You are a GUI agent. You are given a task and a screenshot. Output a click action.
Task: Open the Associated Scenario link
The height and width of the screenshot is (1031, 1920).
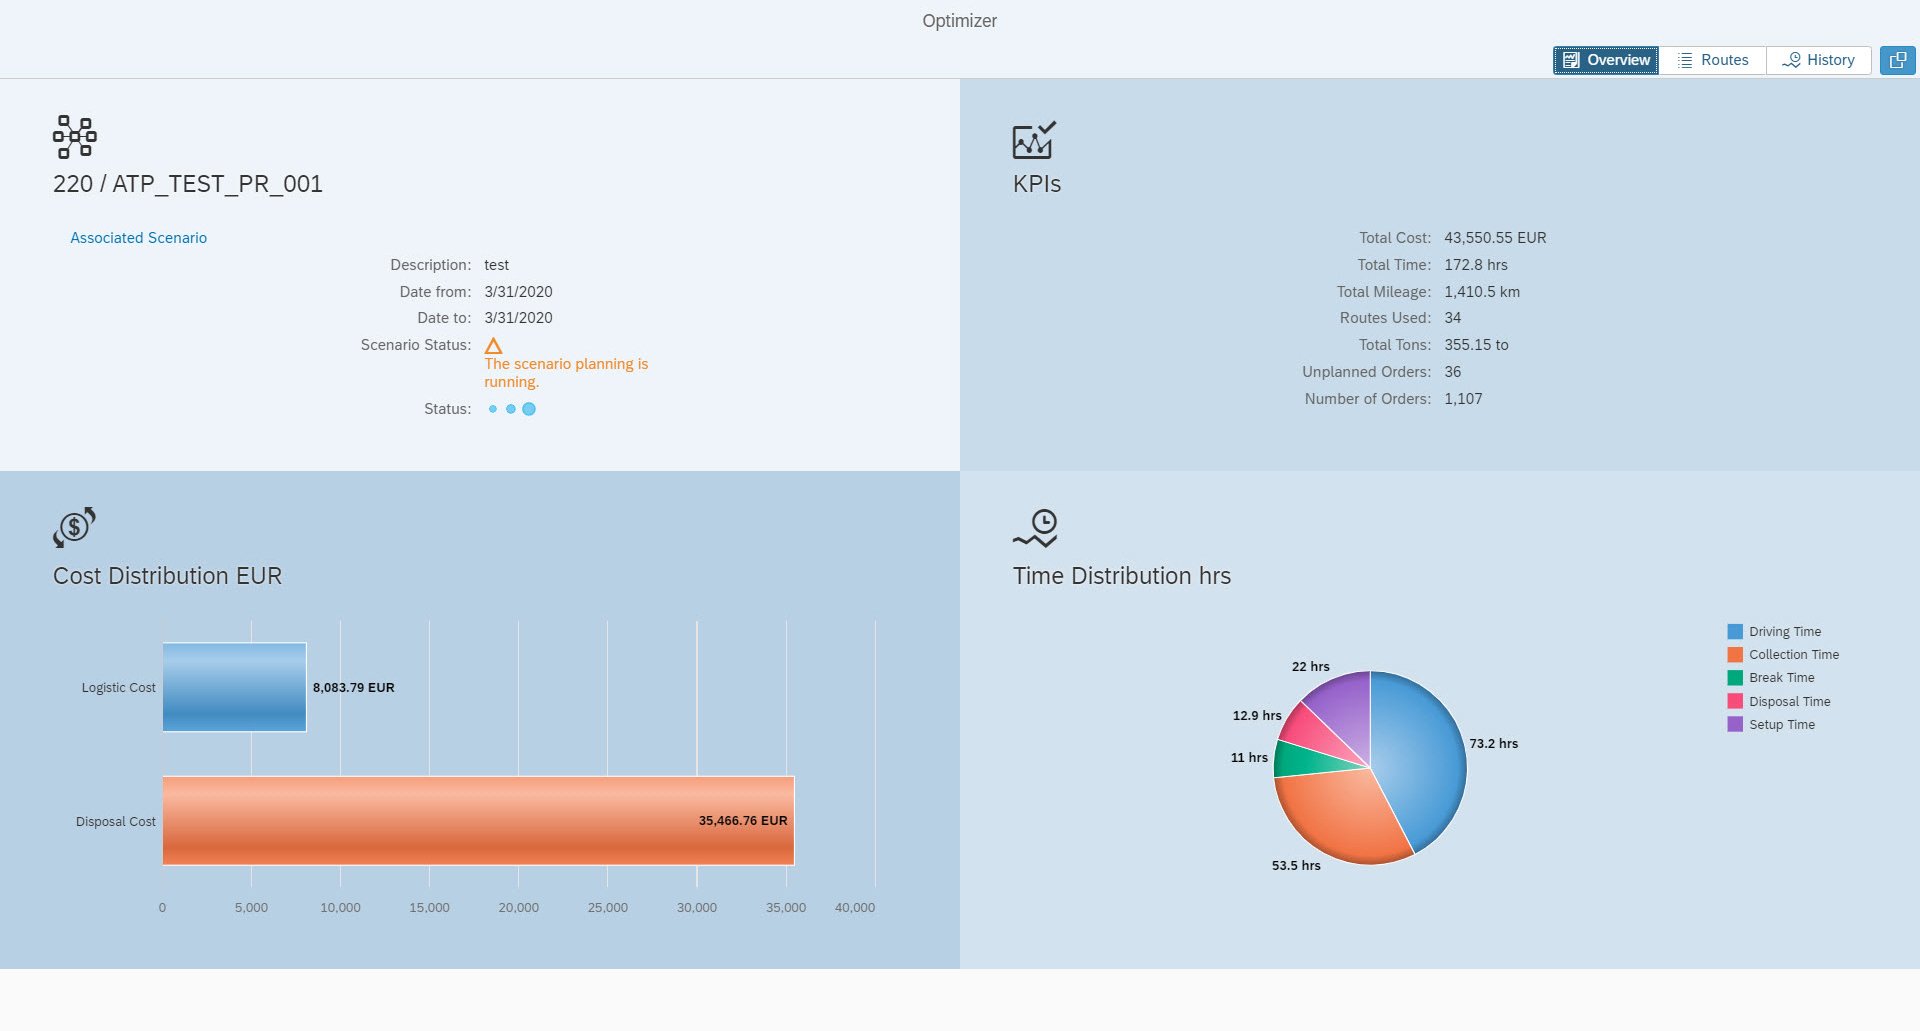tap(138, 238)
